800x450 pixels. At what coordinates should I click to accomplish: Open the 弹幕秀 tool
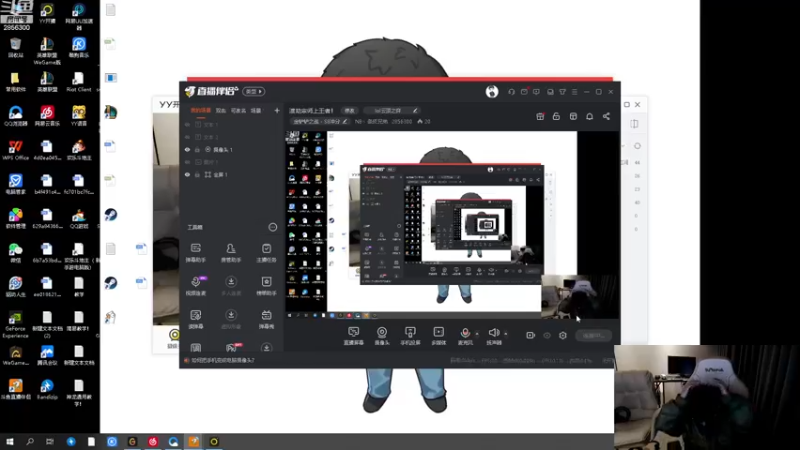coord(266,319)
